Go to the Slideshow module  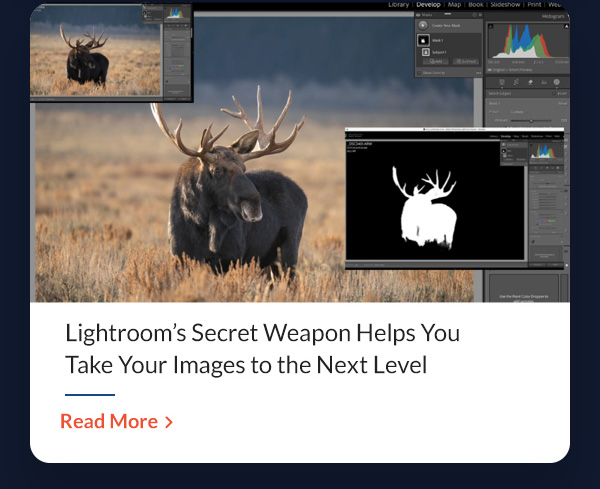coord(506,5)
